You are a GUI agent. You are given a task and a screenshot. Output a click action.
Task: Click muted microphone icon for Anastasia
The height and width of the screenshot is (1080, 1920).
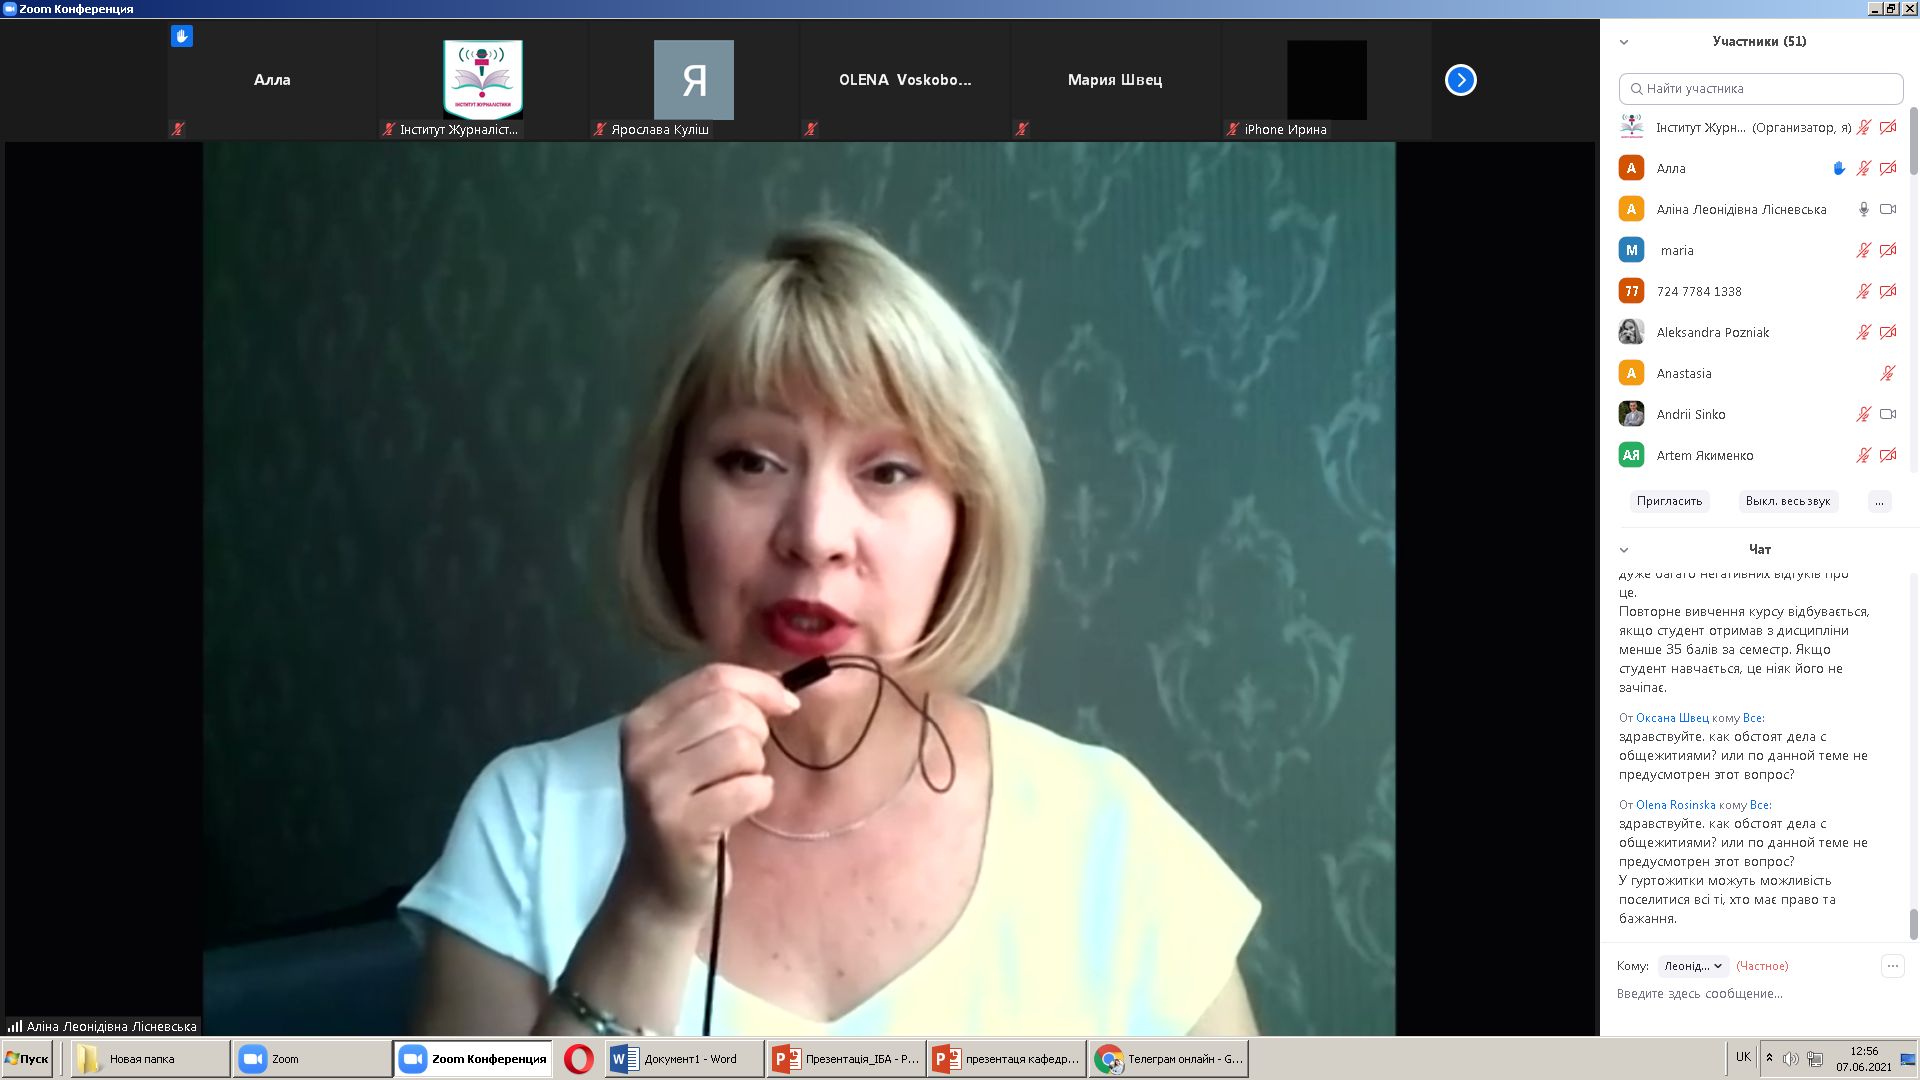tap(1887, 373)
